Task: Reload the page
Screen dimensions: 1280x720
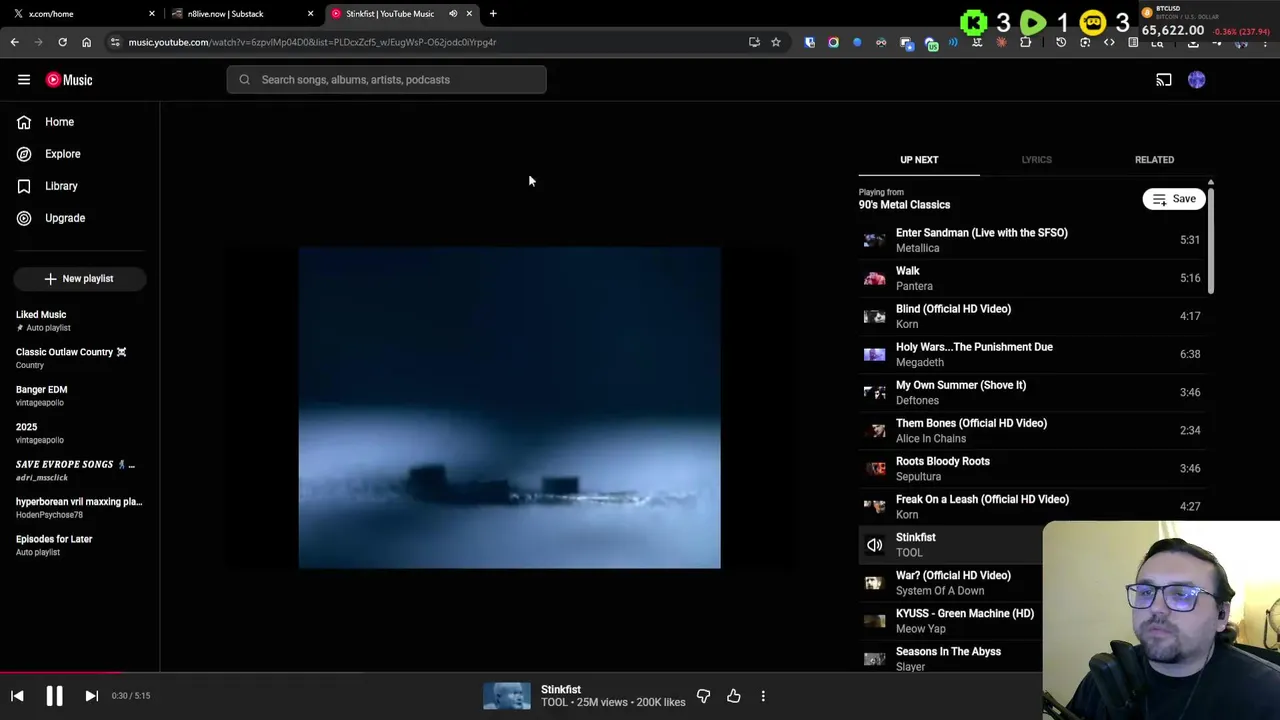Action: coord(62,42)
